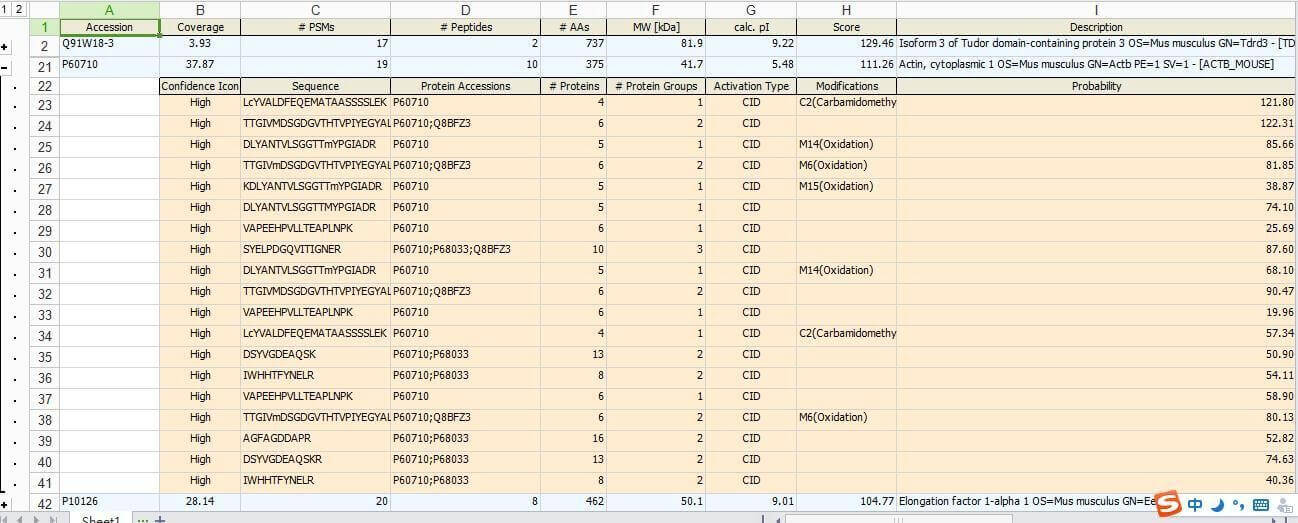Open the sheet list ellipsis button
1298x523 pixels.
tap(142, 518)
